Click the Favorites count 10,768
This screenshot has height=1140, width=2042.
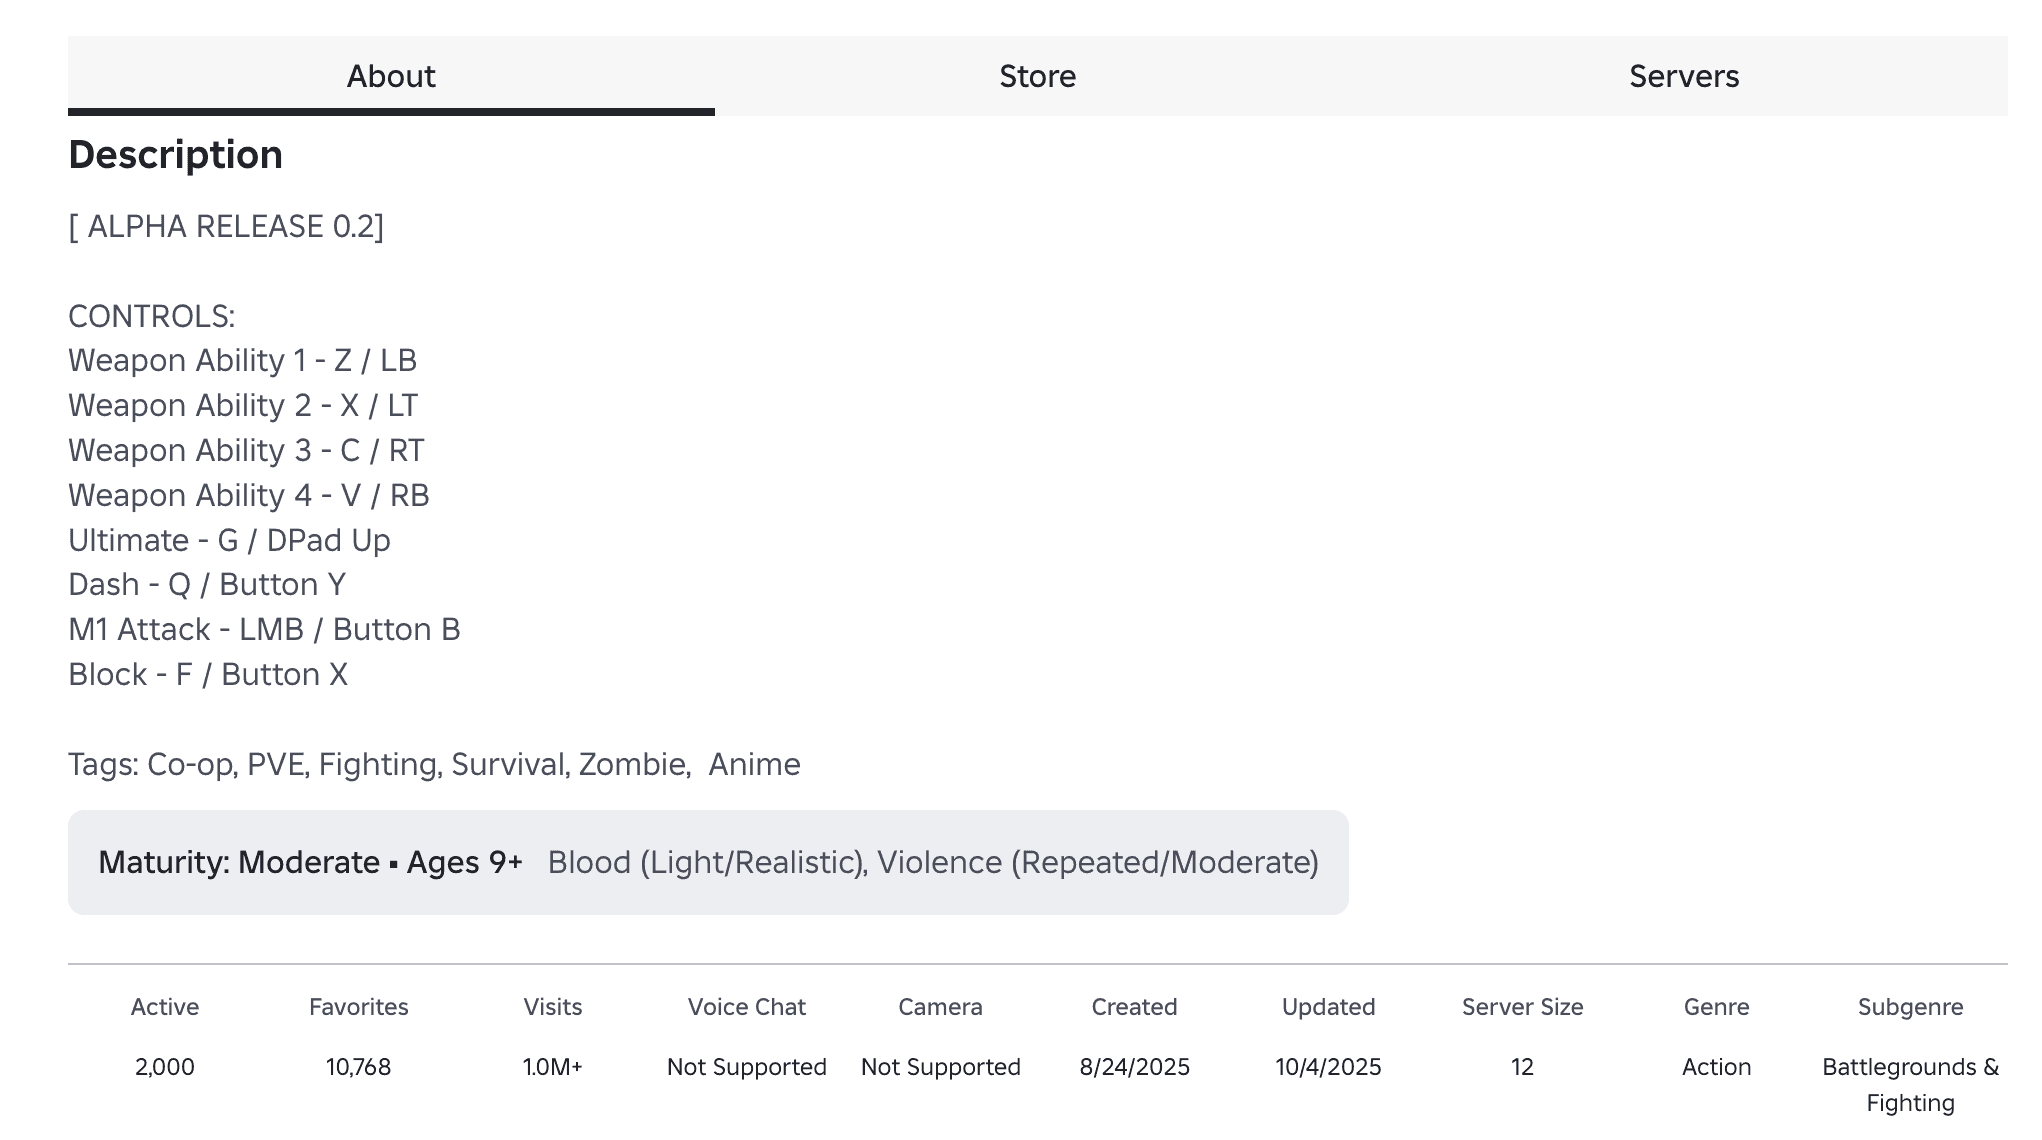click(359, 1067)
